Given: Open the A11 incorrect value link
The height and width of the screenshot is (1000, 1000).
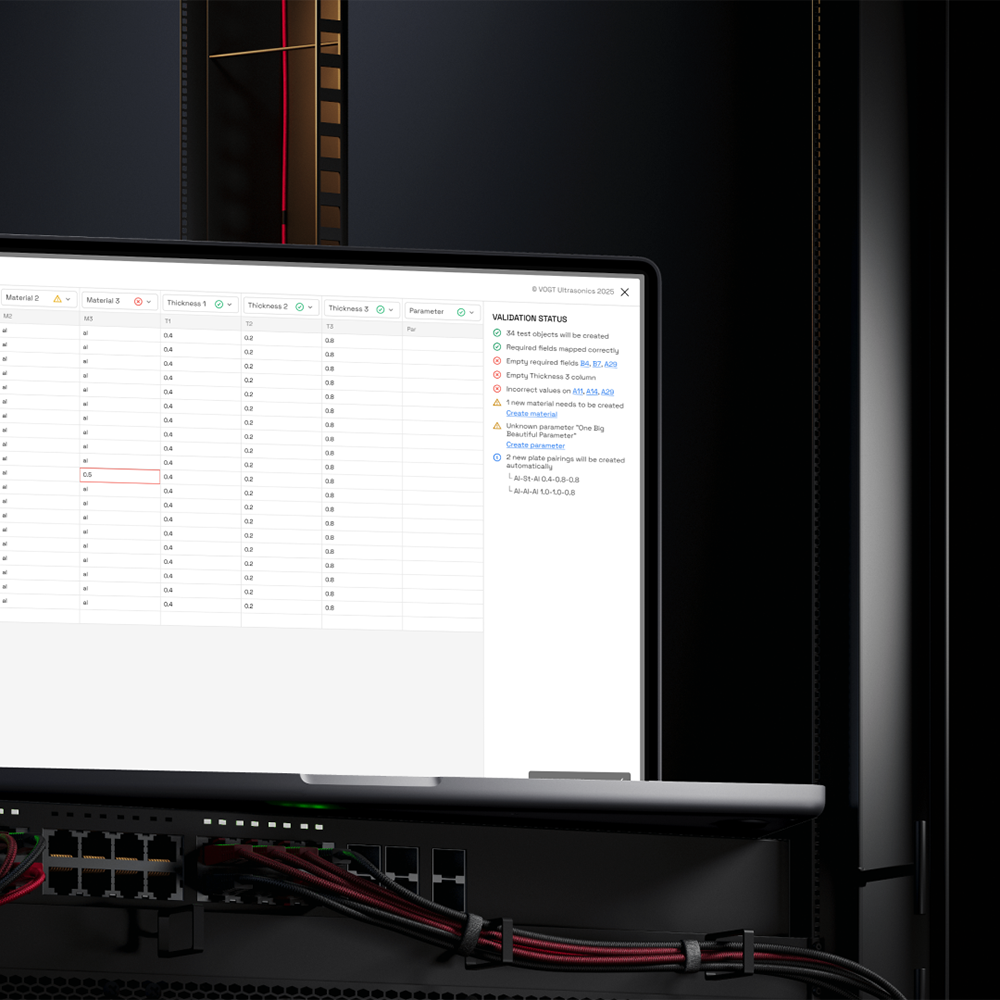Looking at the screenshot, I should tap(577, 392).
